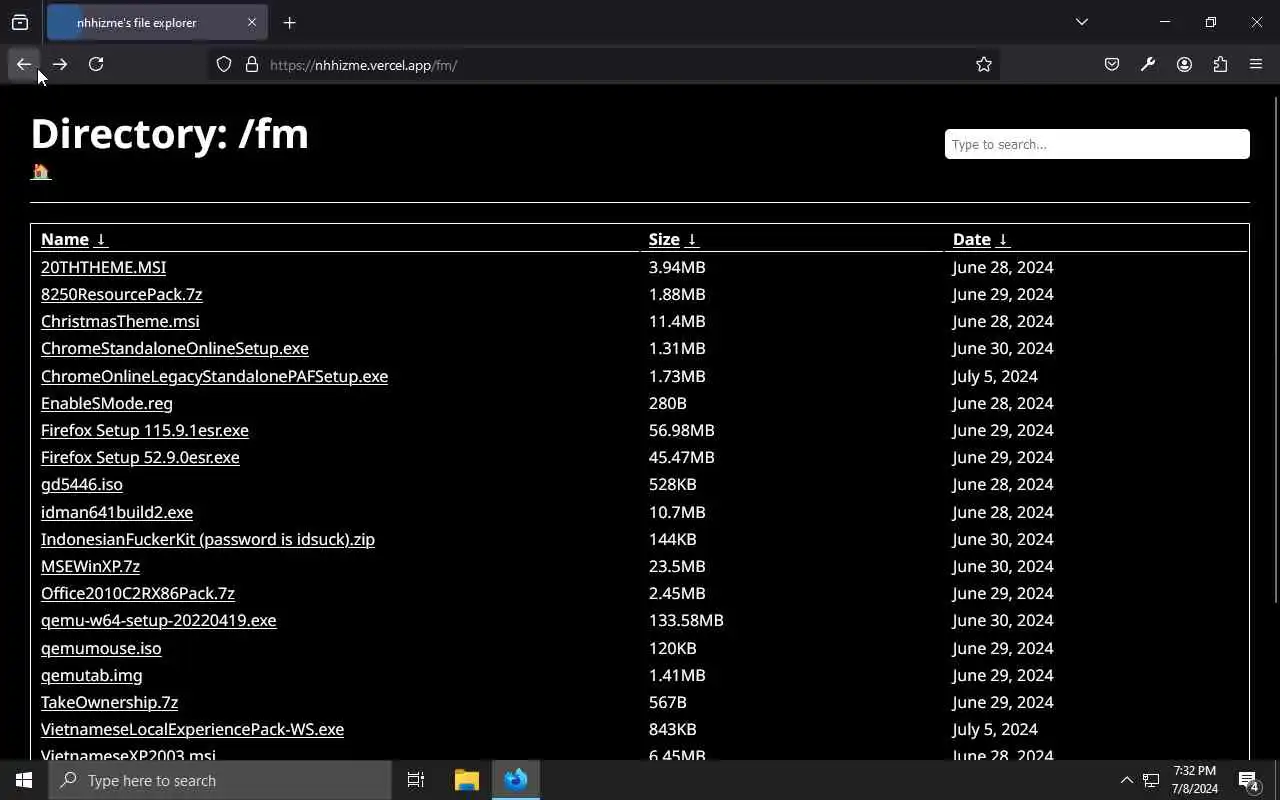Open the Windows Start menu
The image size is (1280, 800).
pyautogui.click(x=24, y=780)
